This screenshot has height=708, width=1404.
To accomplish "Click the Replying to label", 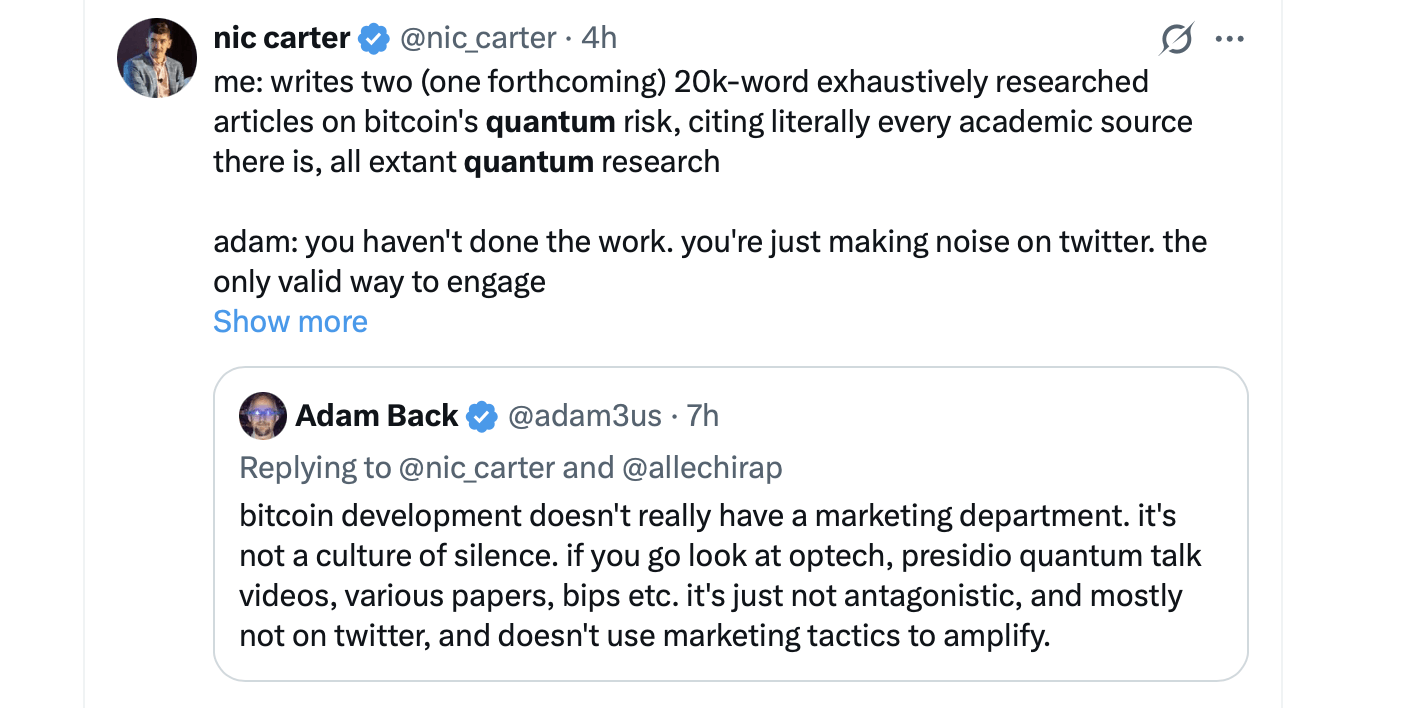I will point(315,467).
